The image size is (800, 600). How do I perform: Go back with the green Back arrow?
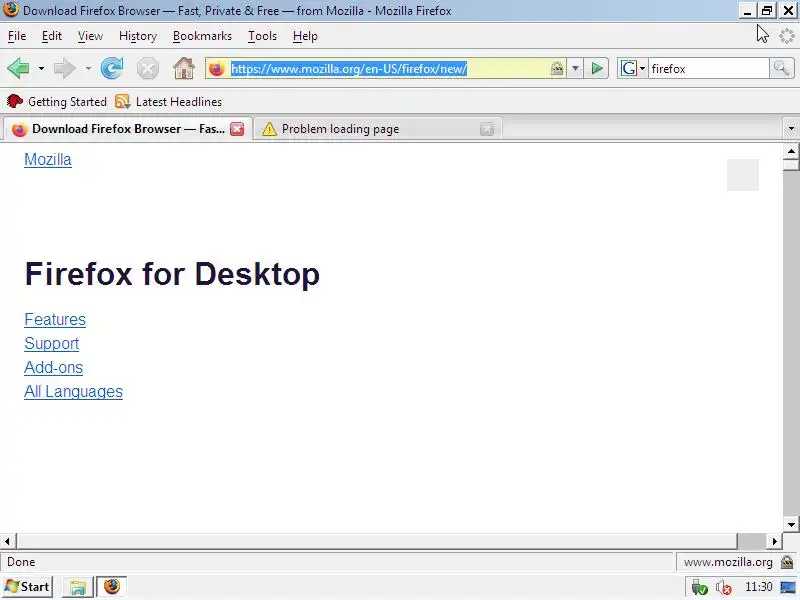point(18,68)
